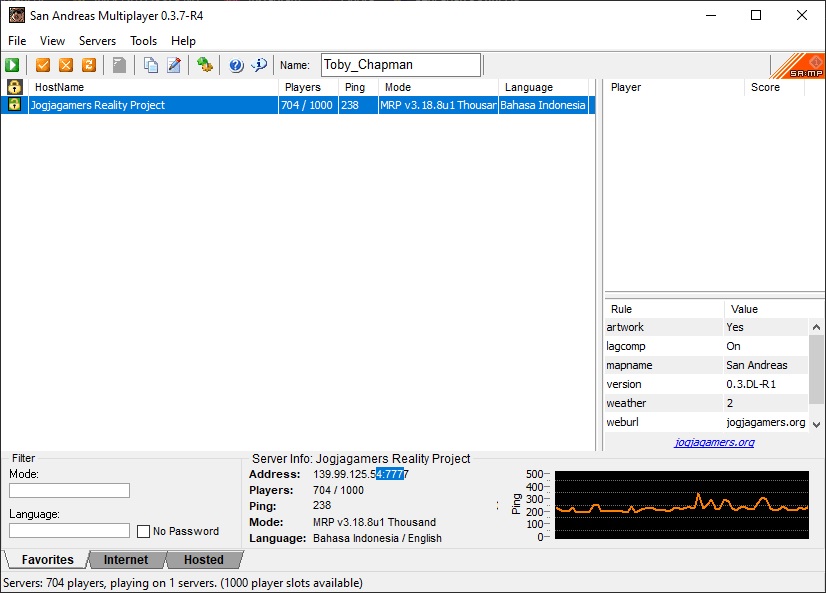
Task: Click the ping history graph
Action: [682, 505]
